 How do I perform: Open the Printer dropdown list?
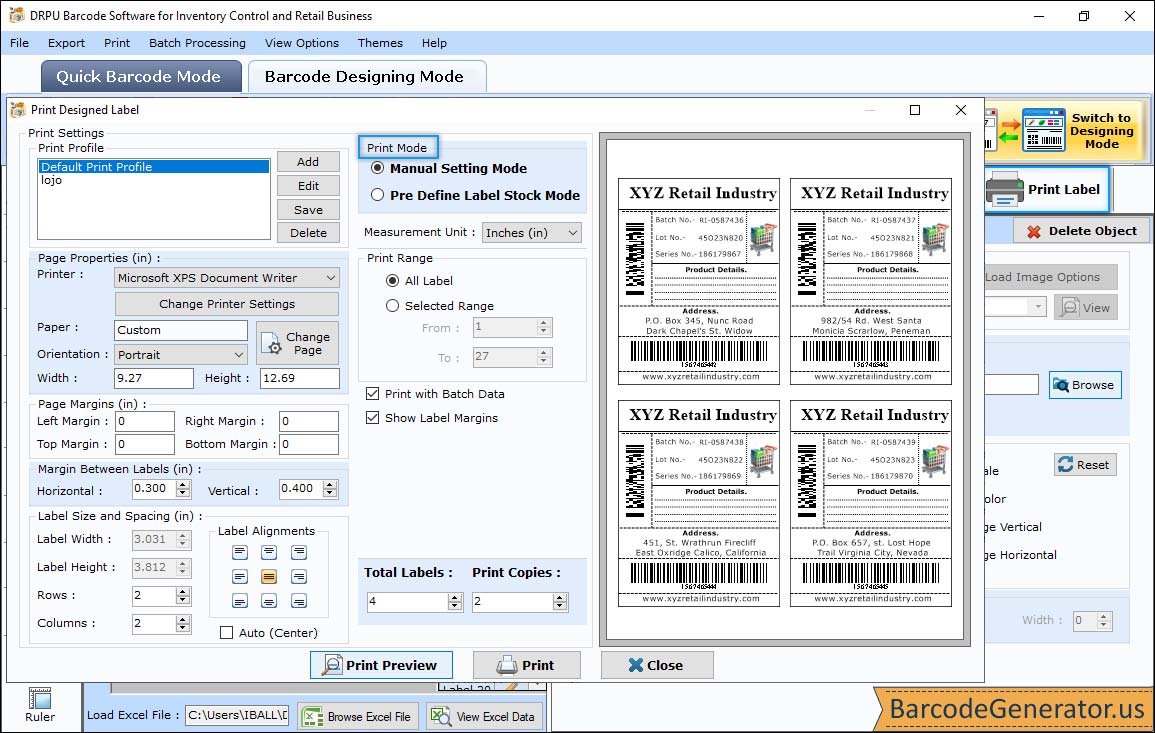click(x=331, y=278)
